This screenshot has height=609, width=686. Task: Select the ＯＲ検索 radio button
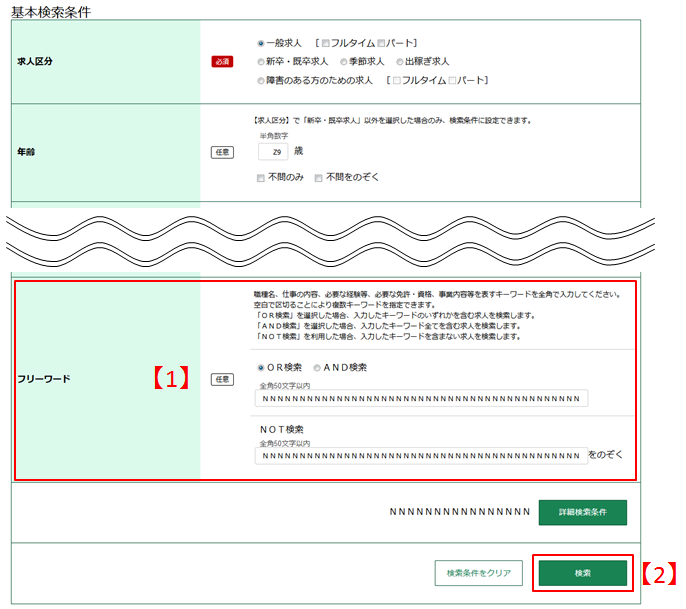[x=261, y=368]
